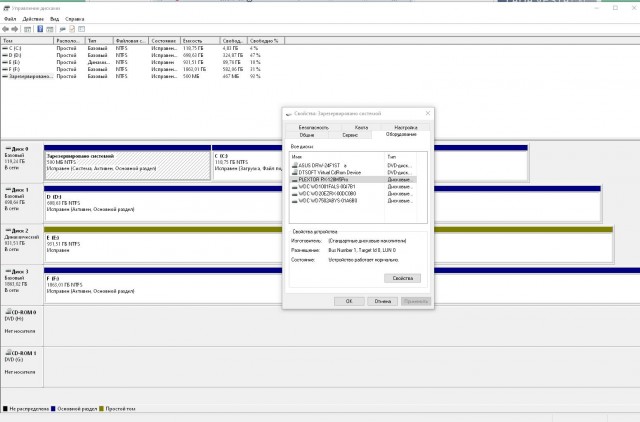The height and width of the screenshot is (422, 640).
Task: Select the ASUS DRW DVD drive row
Action: [x=353, y=165]
